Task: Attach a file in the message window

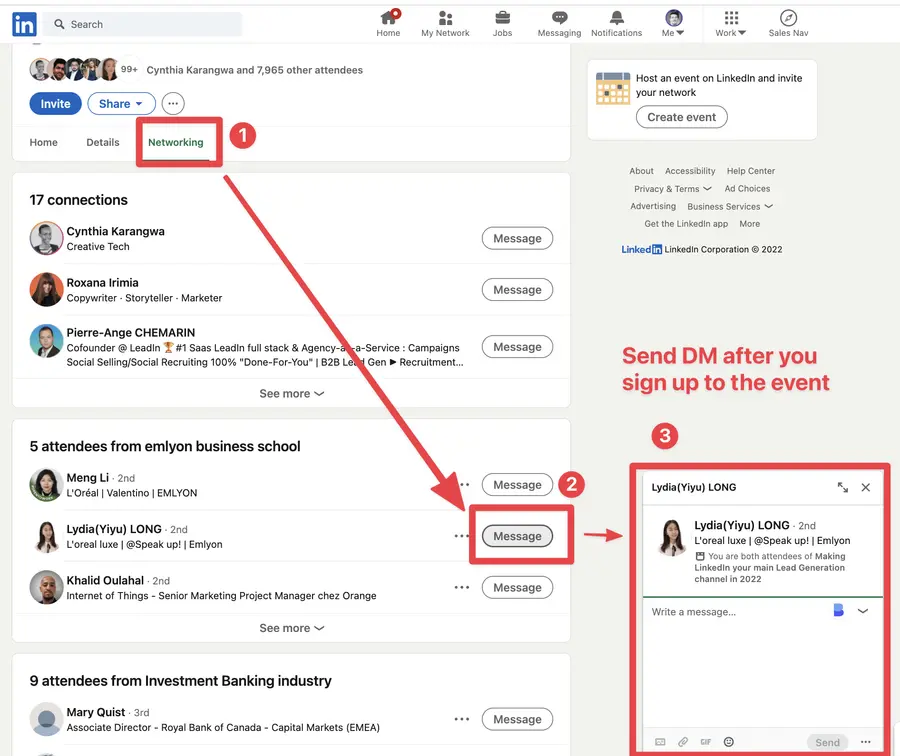Action: pos(682,742)
